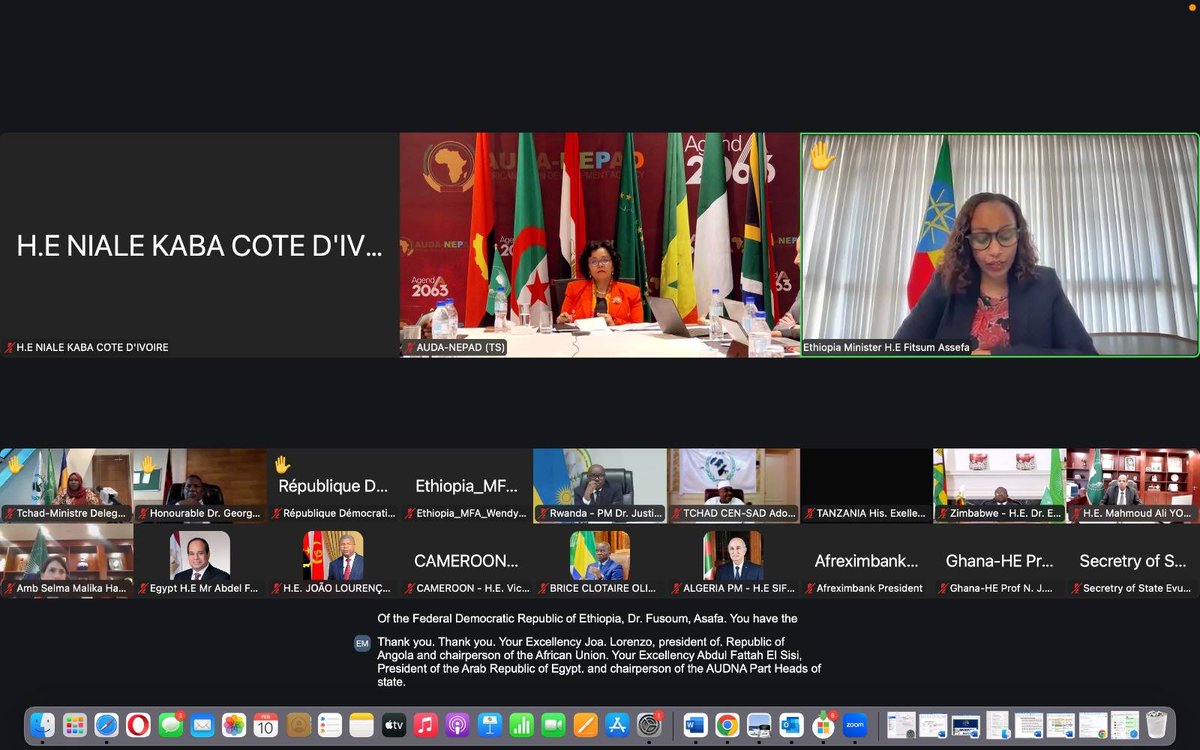Click raised hand on Ethiopia Minister tile
This screenshot has width=1200, height=750.
tap(822, 155)
